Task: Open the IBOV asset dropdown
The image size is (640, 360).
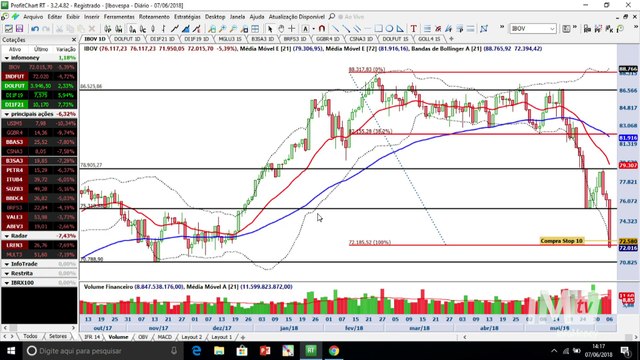Action: [552, 29]
